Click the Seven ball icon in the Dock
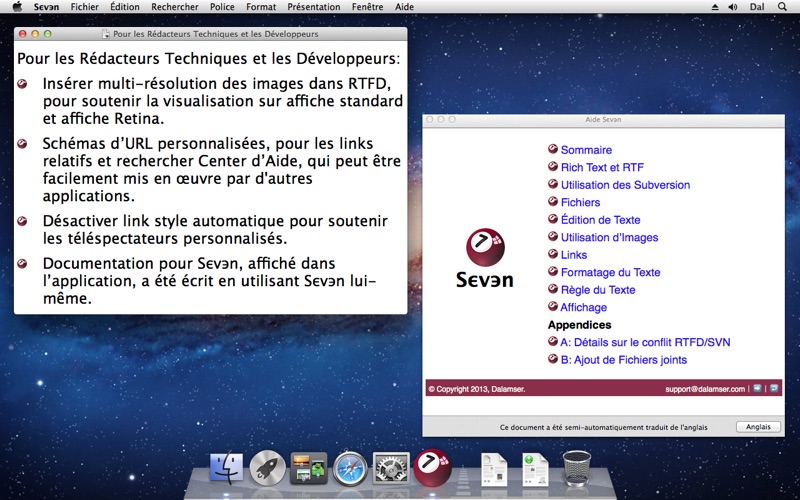800x500 pixels. coord(433,467)
